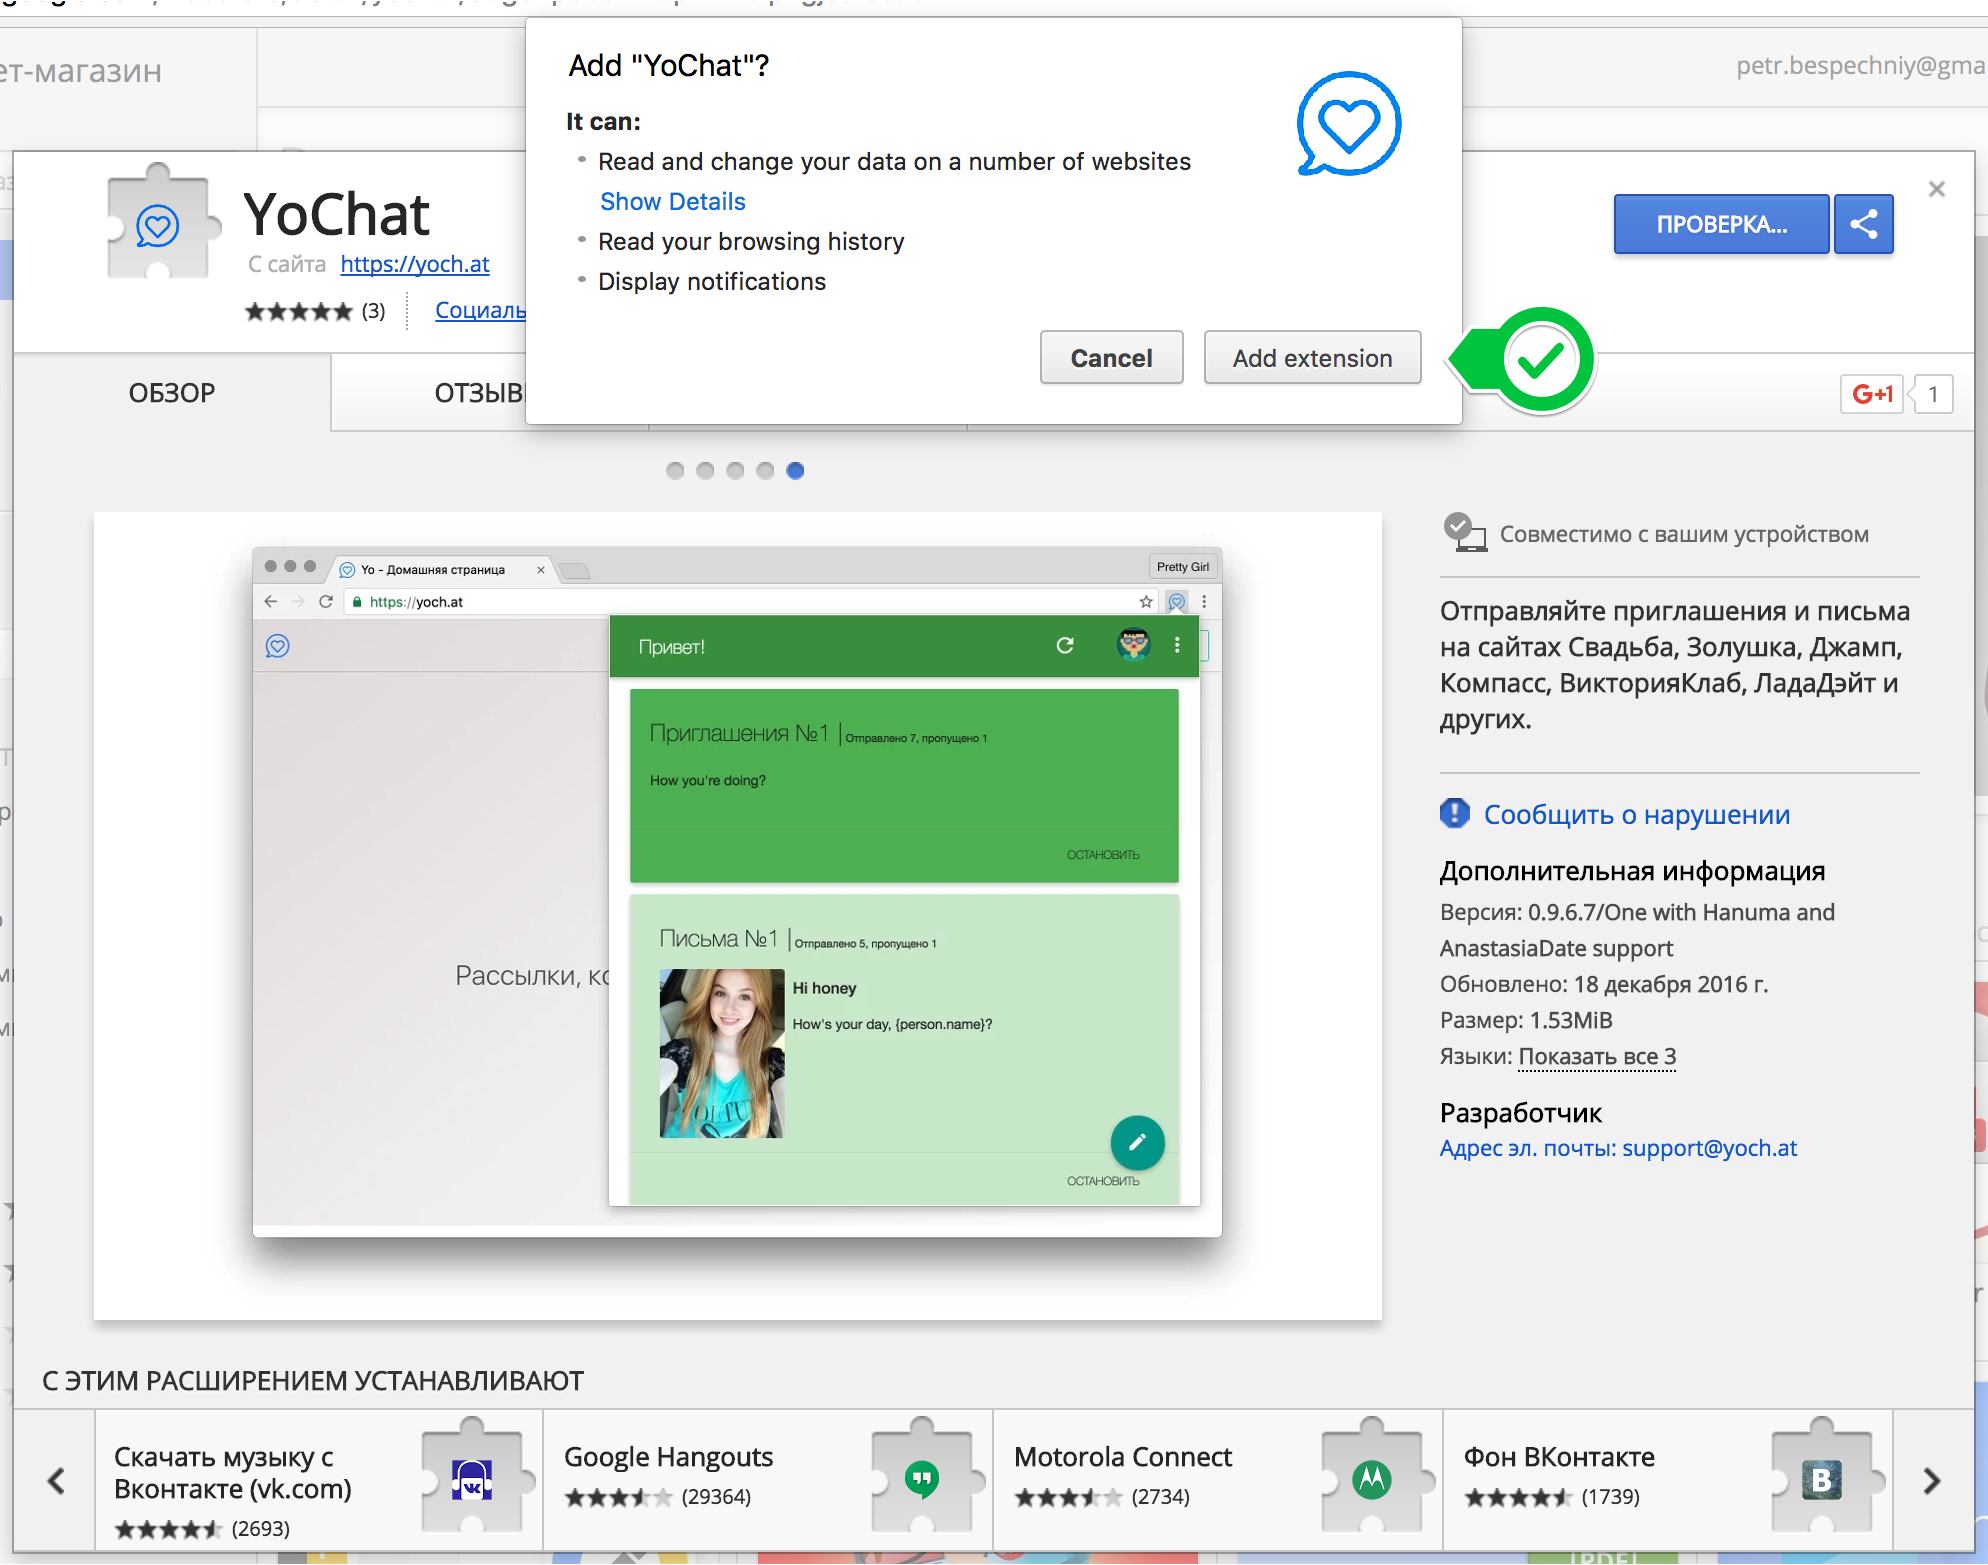Image resolution: width=1988 pixels, height=1565 pixels.
Task: Cancel the YoChat install dialog
Action: (1111, 358)
